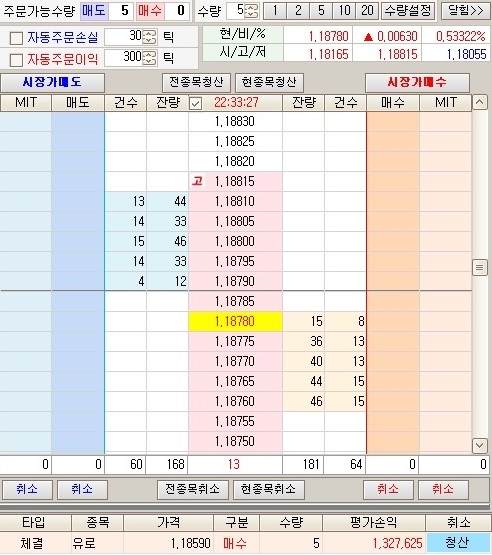Click the highlighted 1.18780 current price cell
Screen dimensions: 492x555
[x=235, y=321]
